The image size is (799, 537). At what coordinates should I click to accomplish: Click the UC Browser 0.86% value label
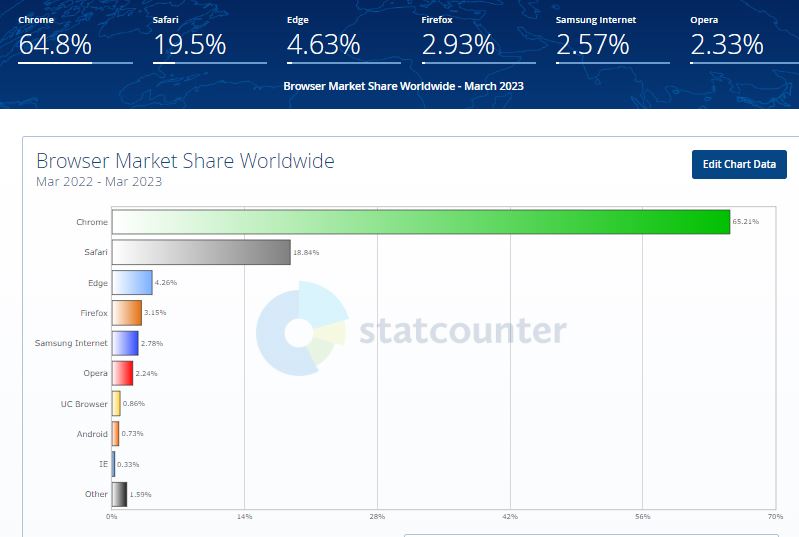[x=134, y=404]
